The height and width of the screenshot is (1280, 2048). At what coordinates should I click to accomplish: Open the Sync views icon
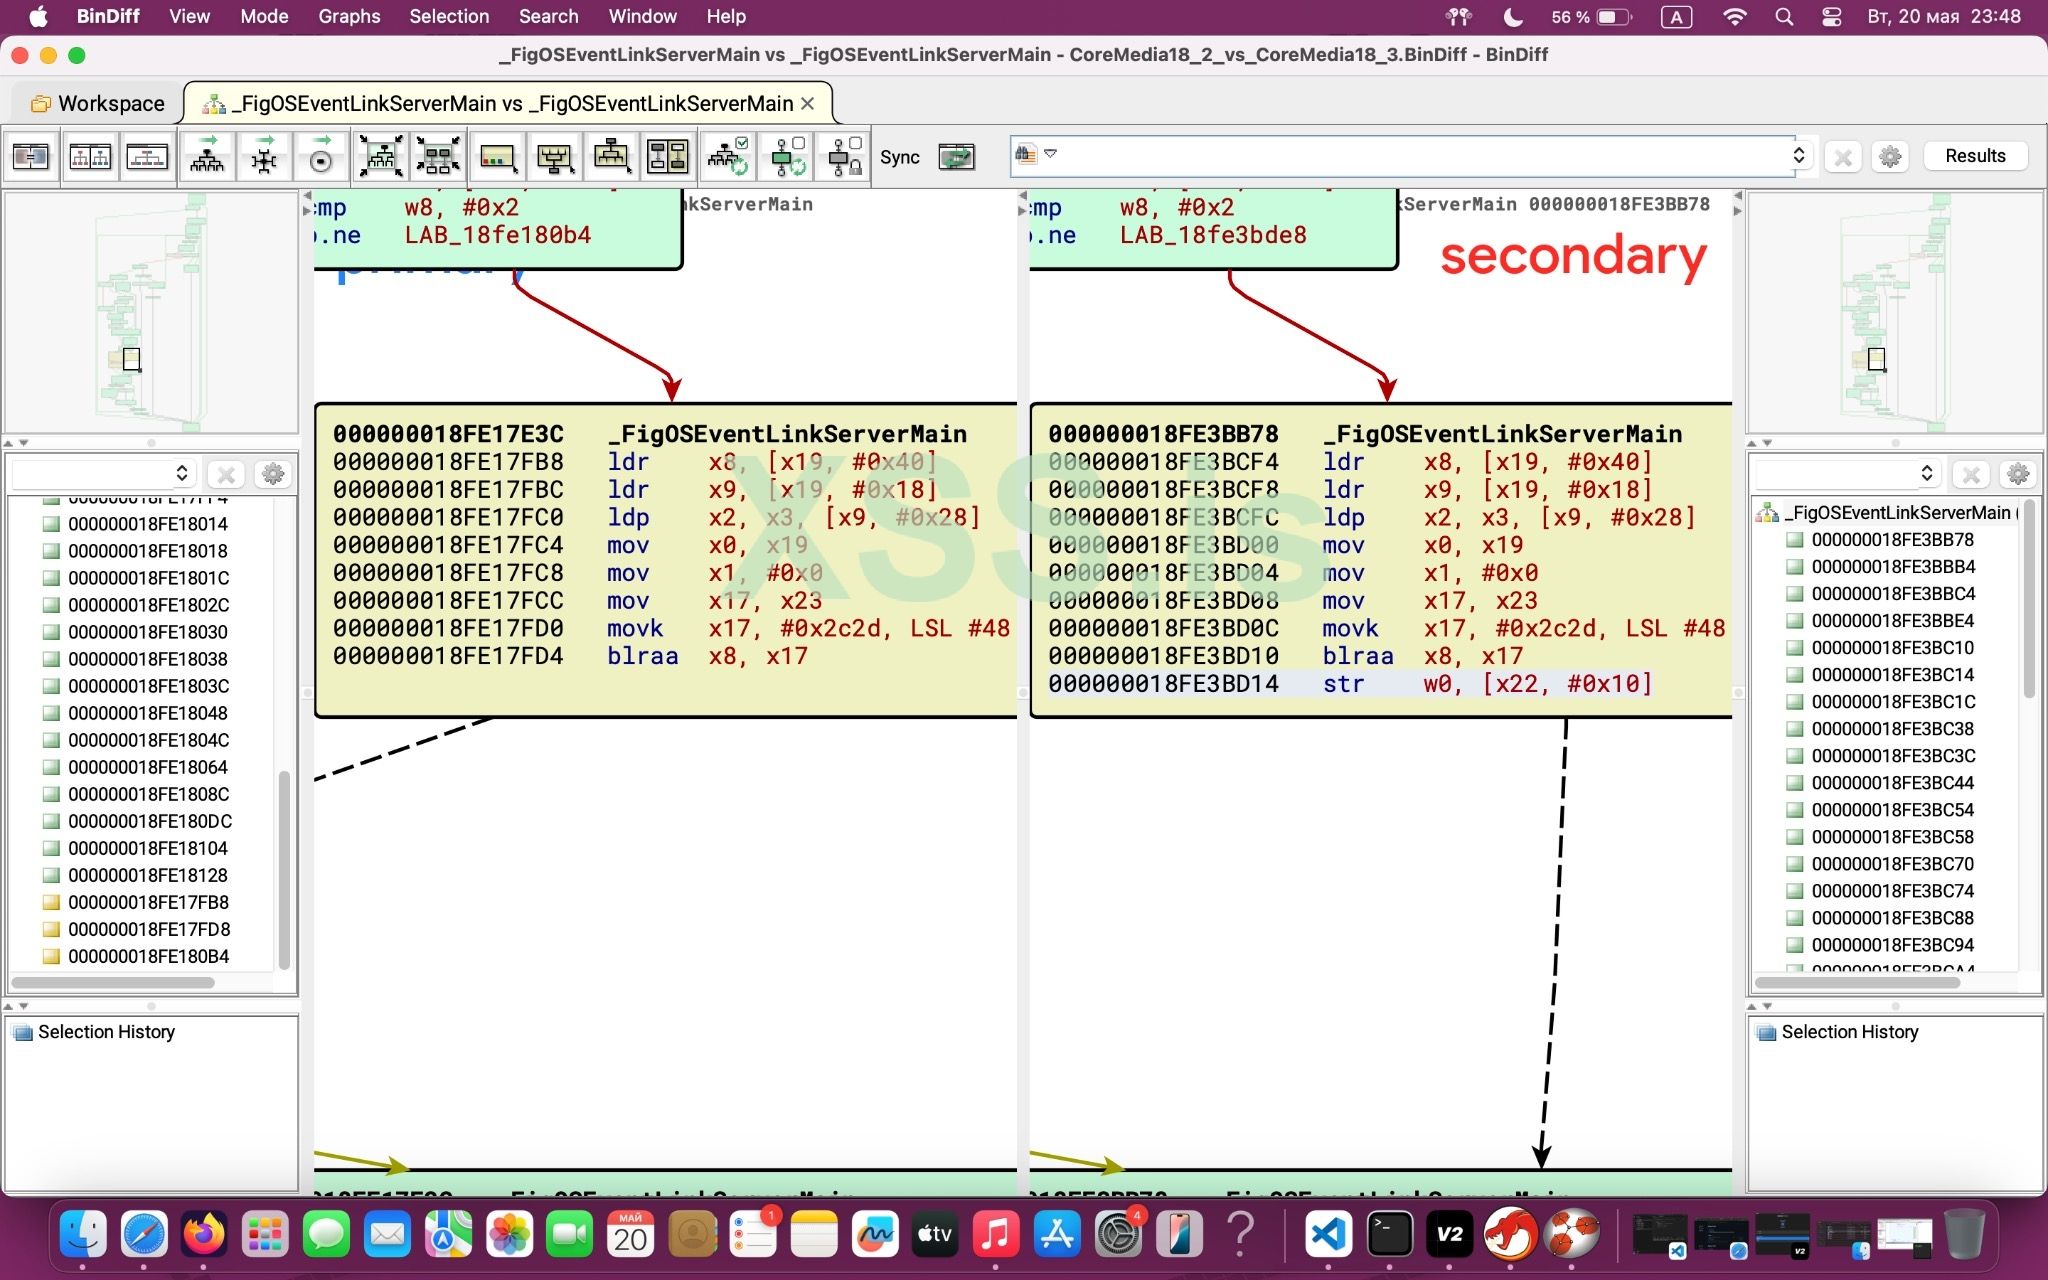[957, 157]
